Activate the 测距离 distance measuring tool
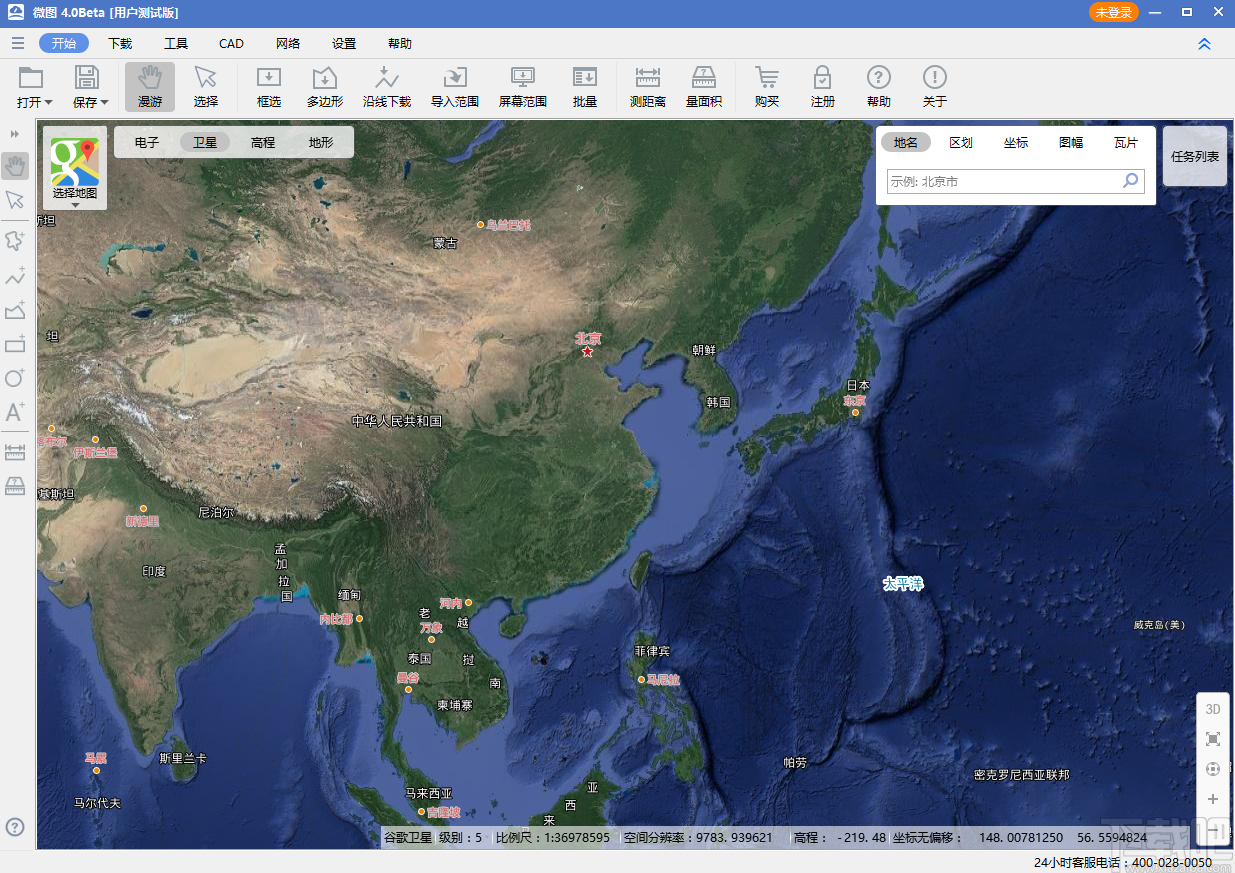 click(648, 87)
